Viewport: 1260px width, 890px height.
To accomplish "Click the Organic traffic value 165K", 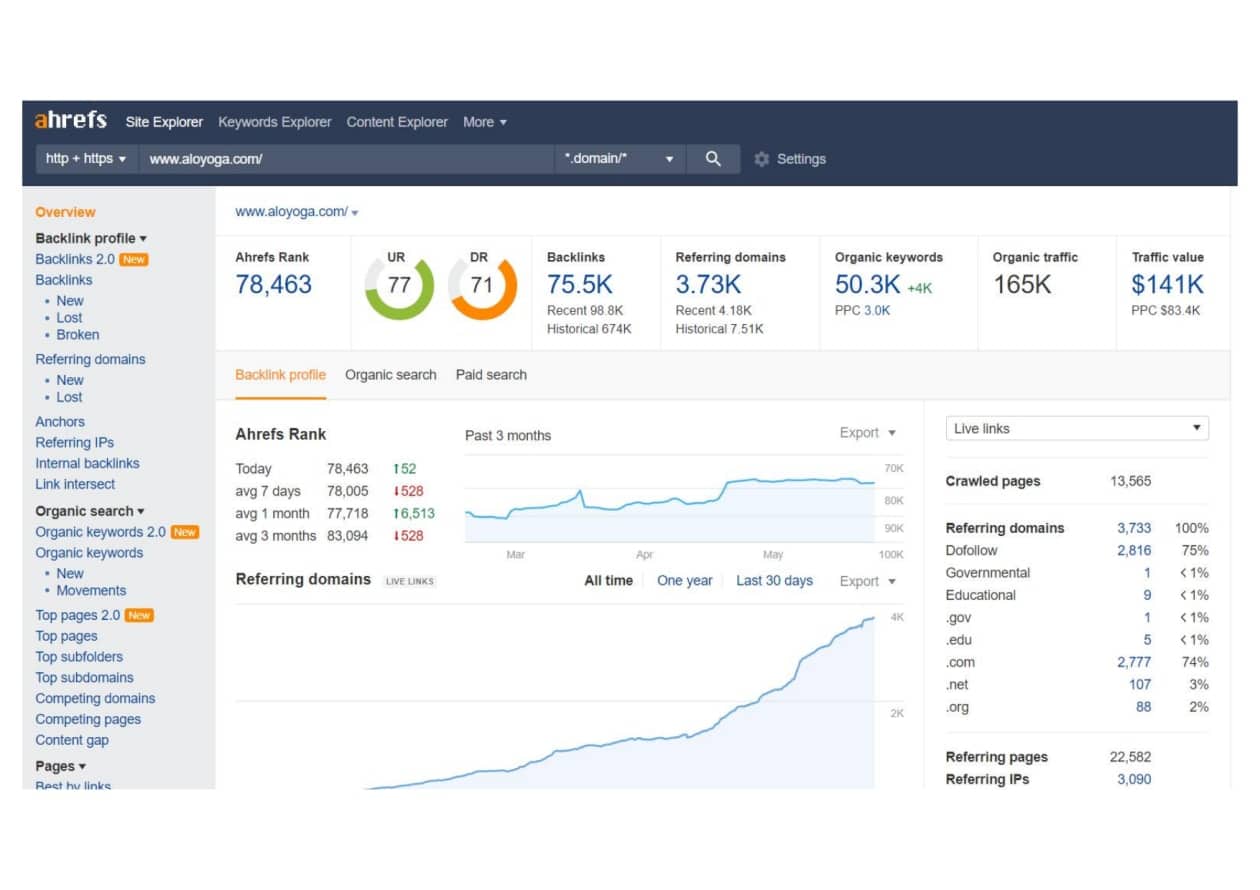I will click(x=1022, y=285).
